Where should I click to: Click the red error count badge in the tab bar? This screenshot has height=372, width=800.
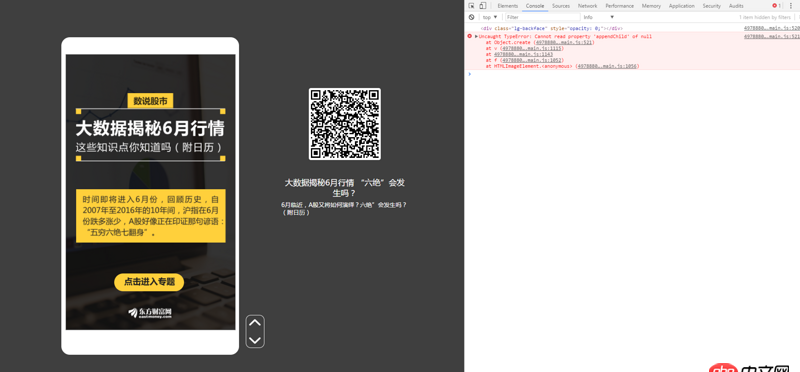click(776, 6)
